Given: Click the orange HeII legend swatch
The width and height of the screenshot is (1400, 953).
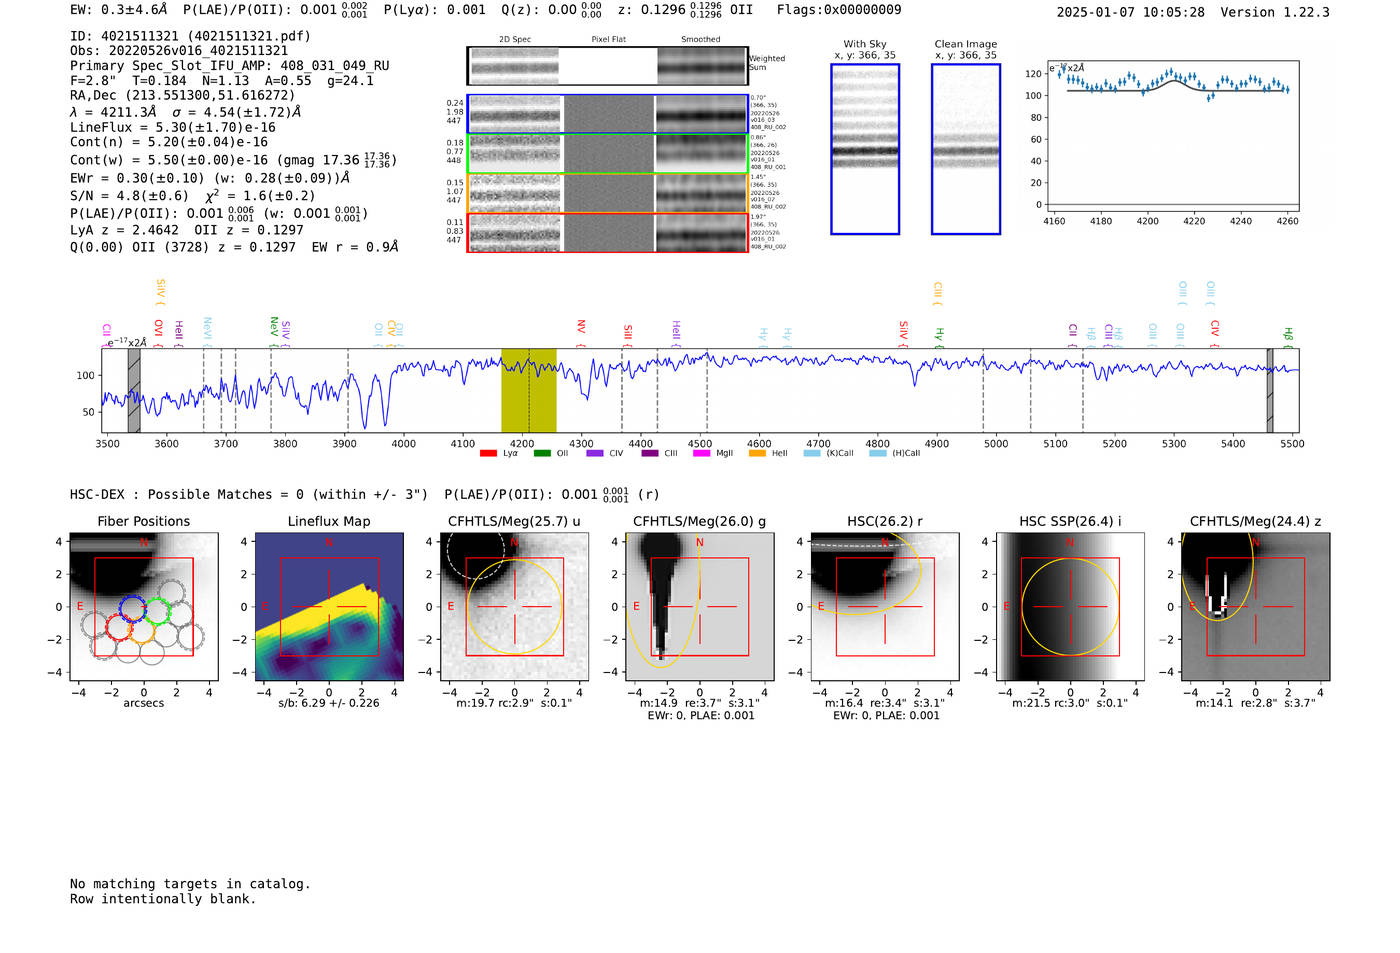Looking at the screenshot, I should coord(757,454).
